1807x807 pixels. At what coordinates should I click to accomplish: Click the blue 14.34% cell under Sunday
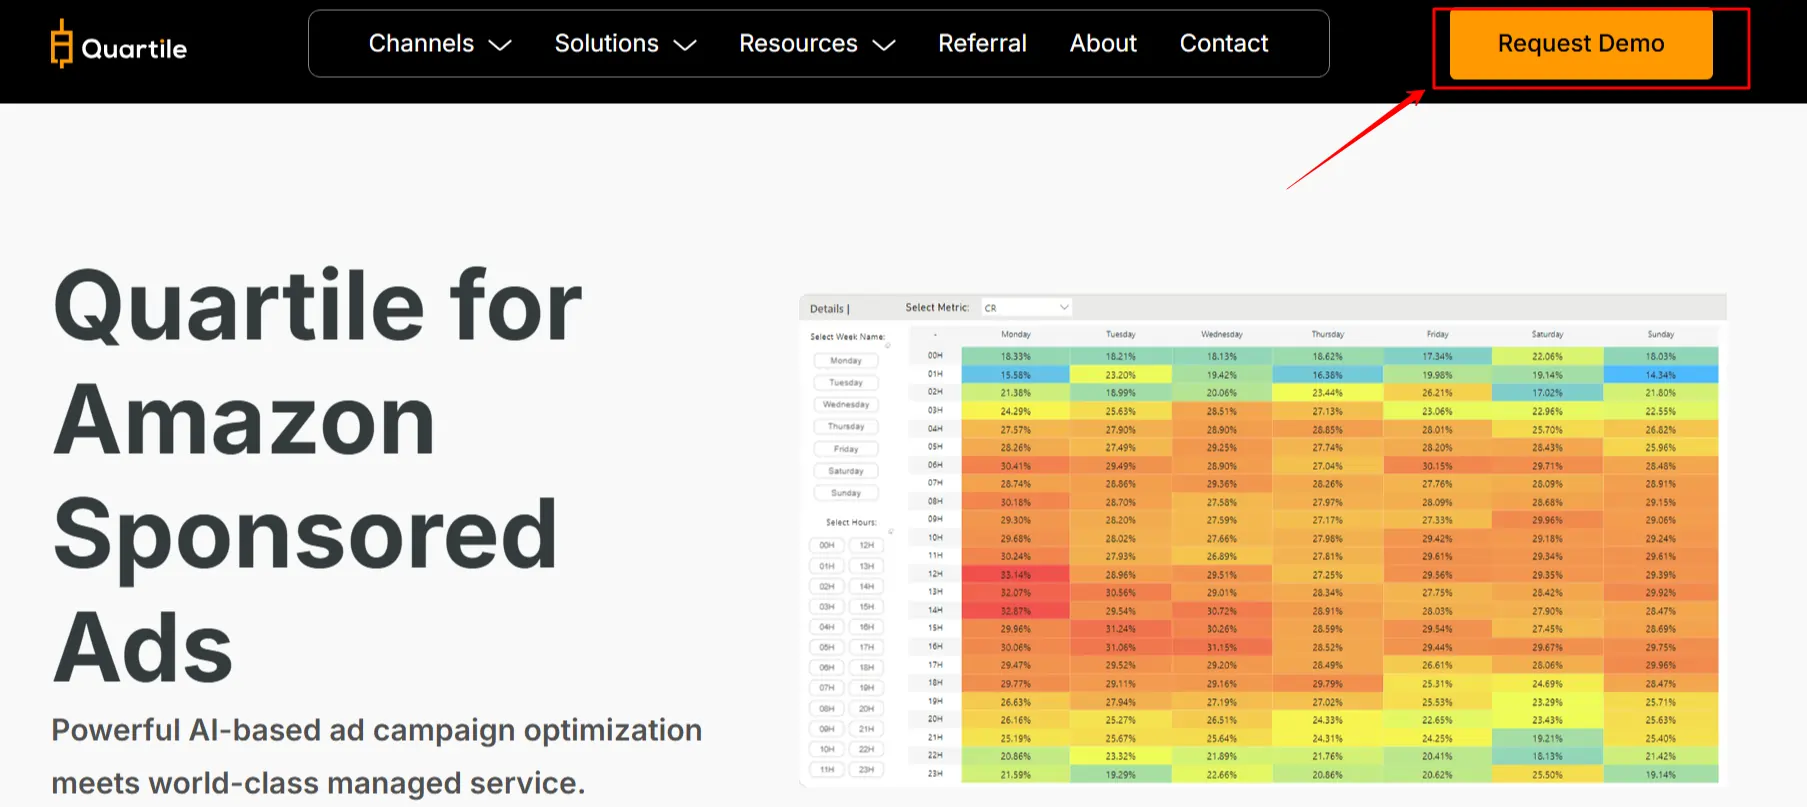(1660, 375)
